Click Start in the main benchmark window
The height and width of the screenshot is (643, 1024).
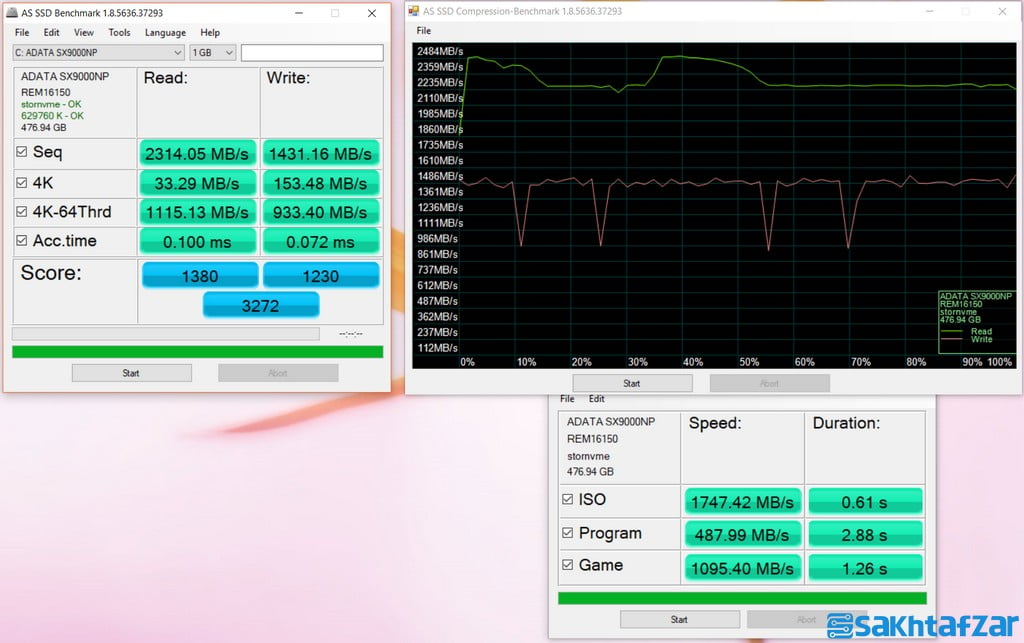pos(131,373)
